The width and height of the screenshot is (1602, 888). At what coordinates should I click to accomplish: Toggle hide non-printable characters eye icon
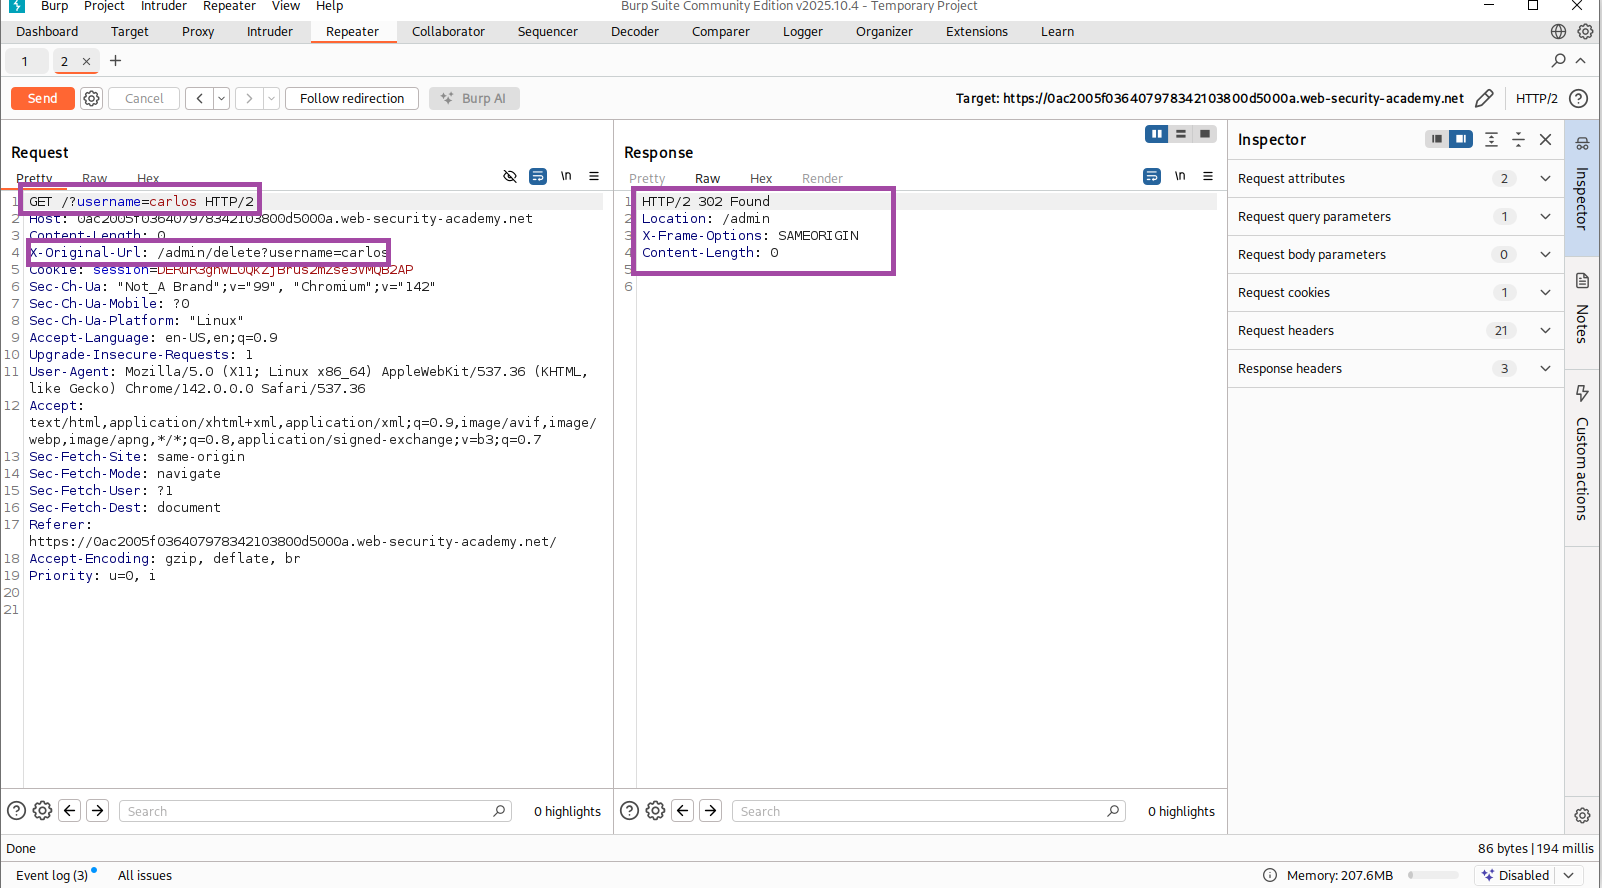click(x=510, y=176)
